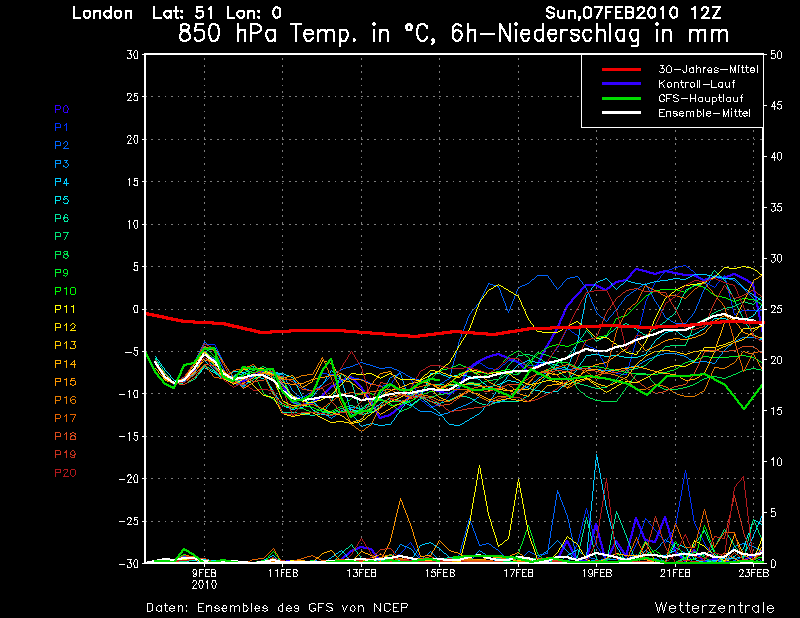Select ensemble member label P10
Image resolution: width=800 pixels, height=618 pixels.
coord(64,291)
